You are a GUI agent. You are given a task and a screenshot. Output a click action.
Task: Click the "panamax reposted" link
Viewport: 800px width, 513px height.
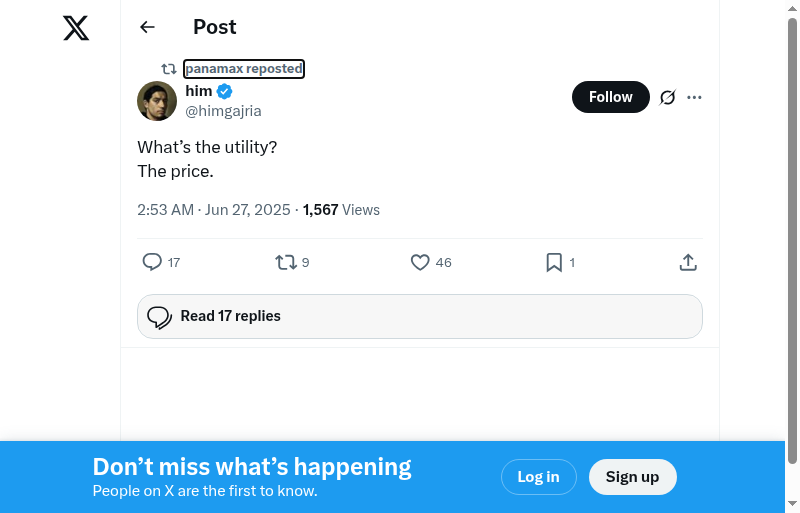click(244, 69)
